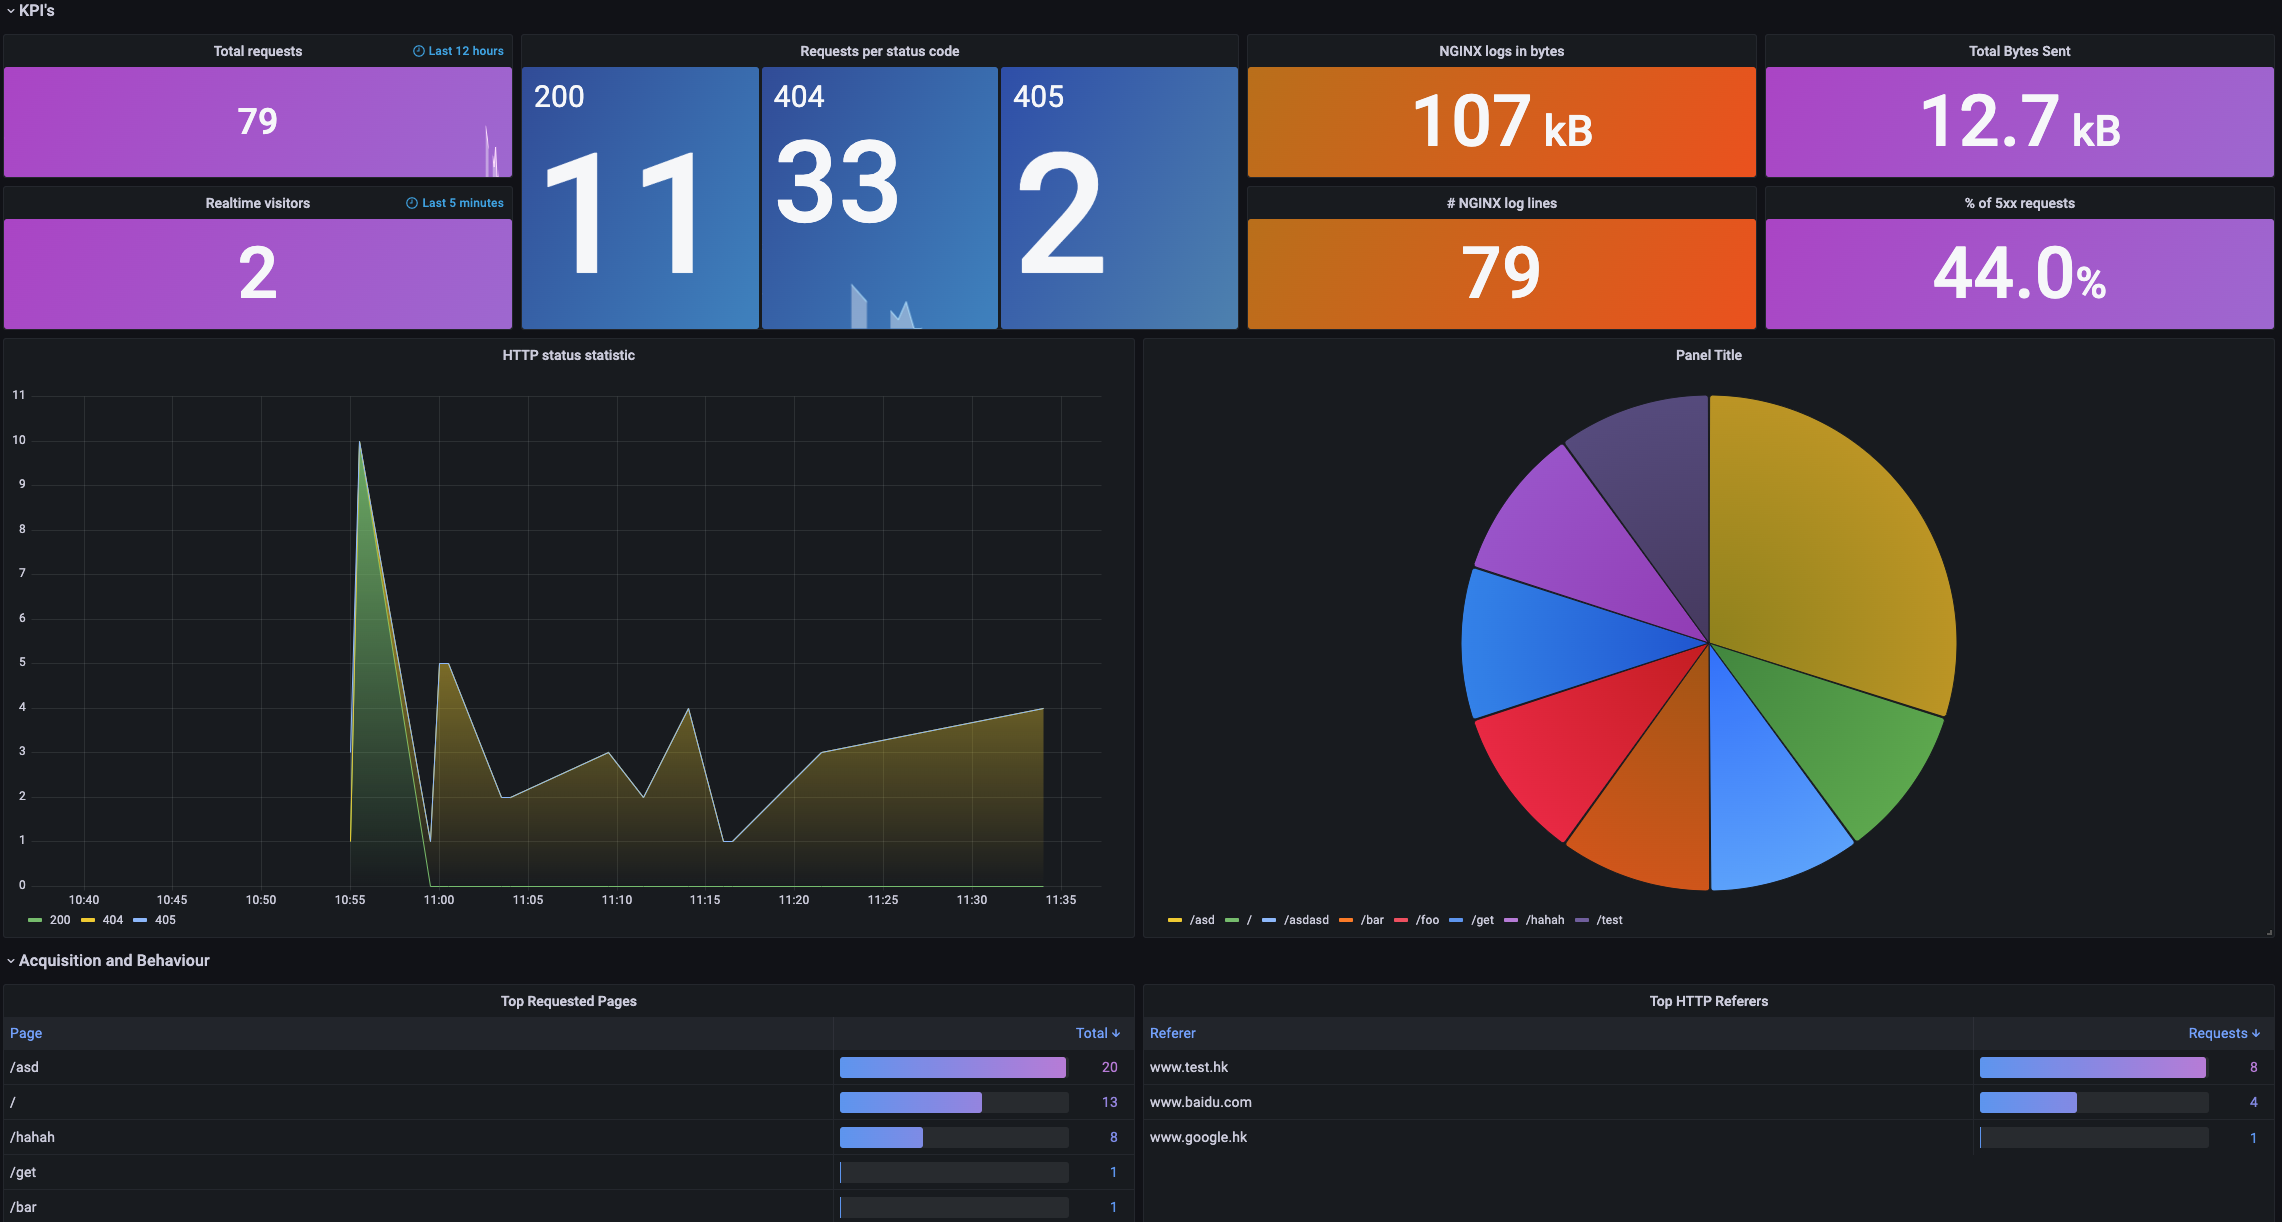Click the green 200 series color marker
This screenshot has height=1222, width=2282.
(36, 920)
